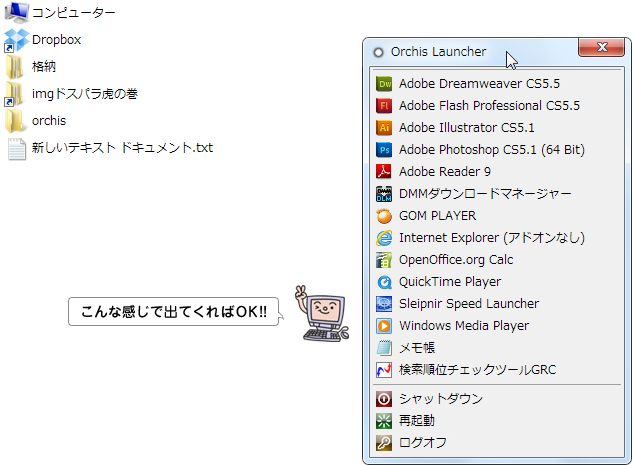Click the orchis folder name
The image size is (632, 465).
49,120
